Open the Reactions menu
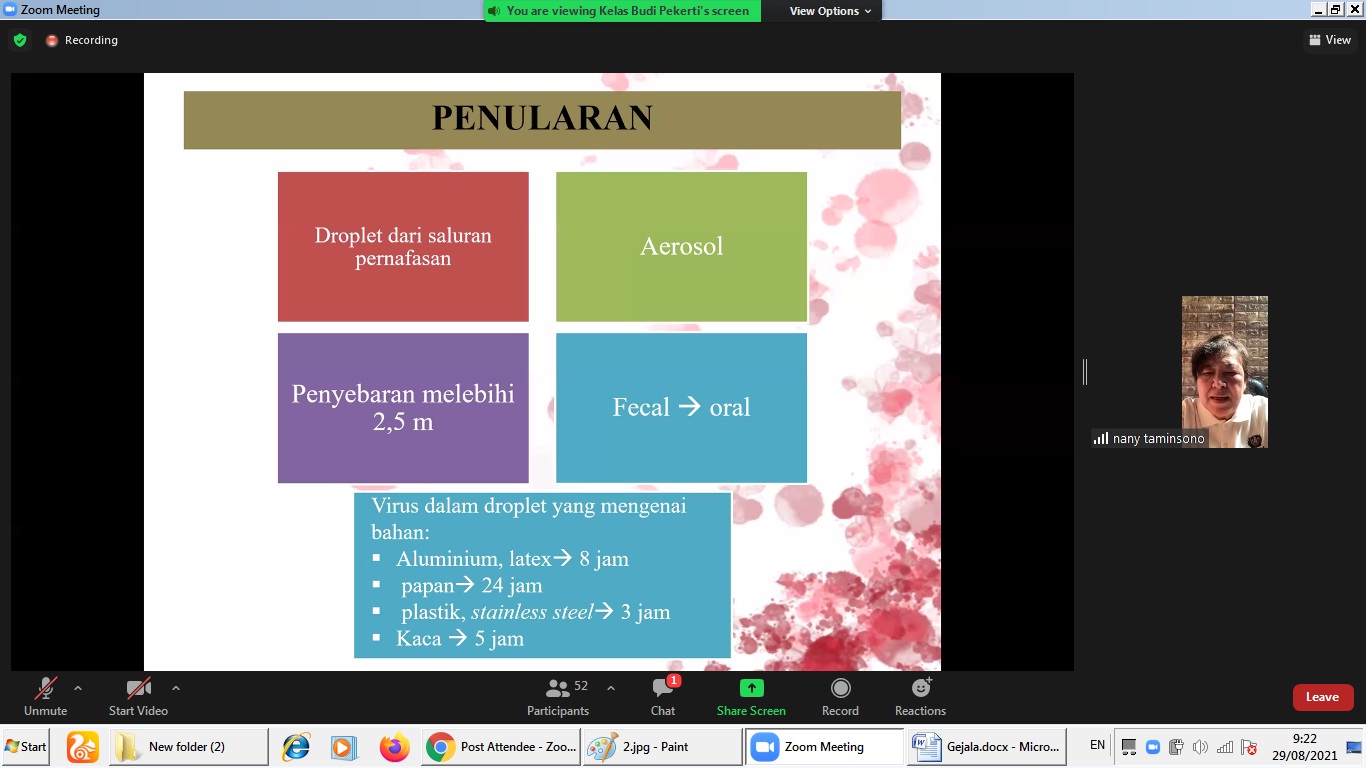Viewport: 1366px width, 768px height. (x=920, y=696)
